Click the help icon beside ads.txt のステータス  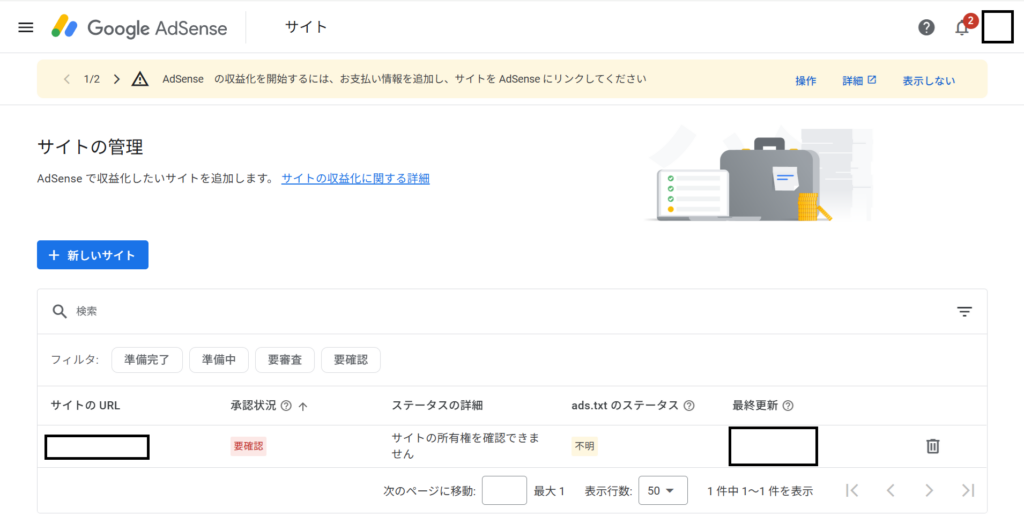click(687, 406)
